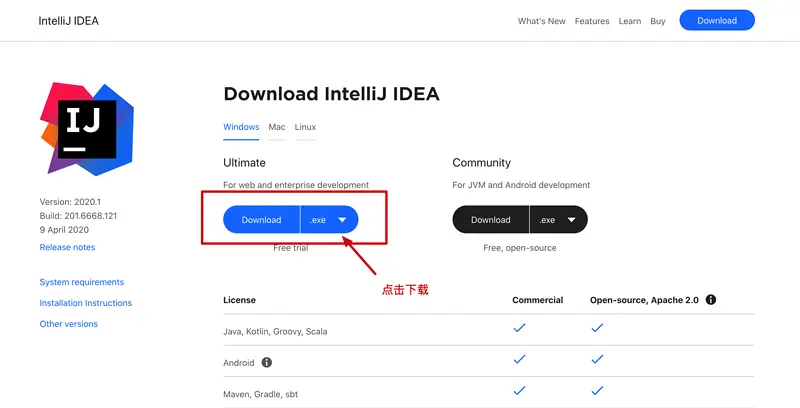Click the 'Ultimate' edition heading
Image resolution: width=800 pixels, height=408 pixels.
(244, 163)
